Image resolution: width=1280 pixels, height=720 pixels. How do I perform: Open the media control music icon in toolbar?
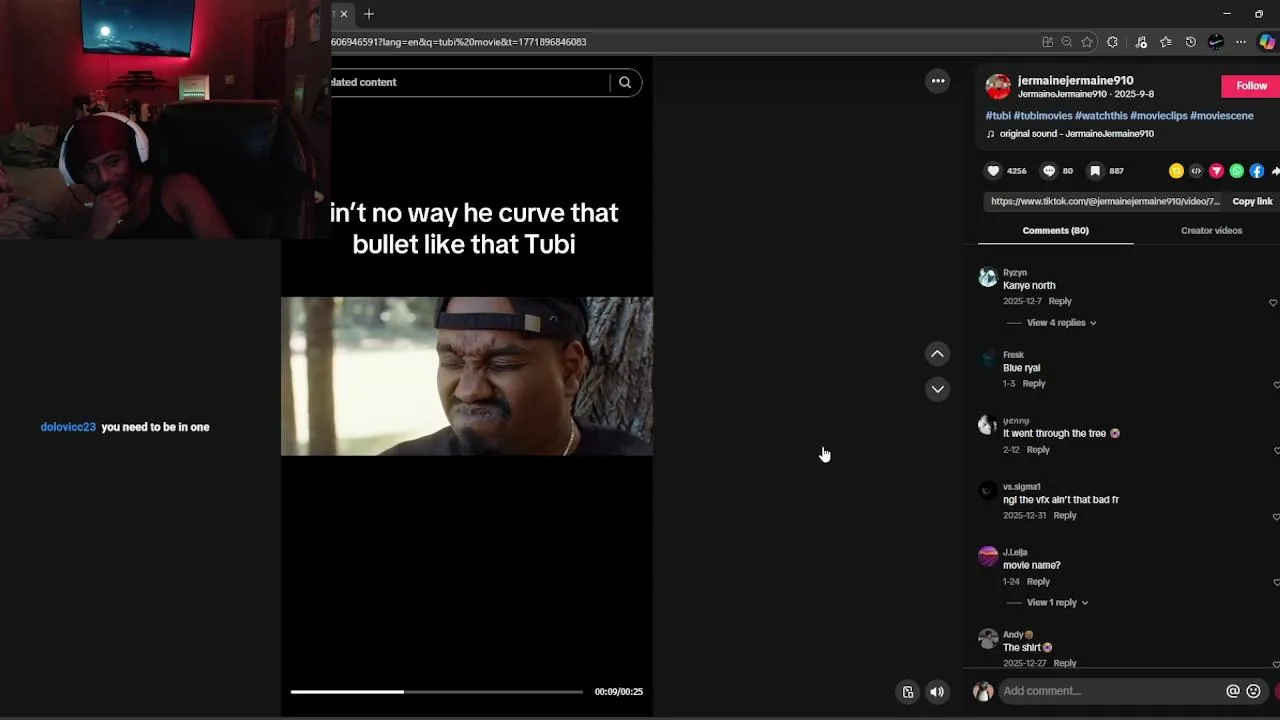coord(1141,42)
